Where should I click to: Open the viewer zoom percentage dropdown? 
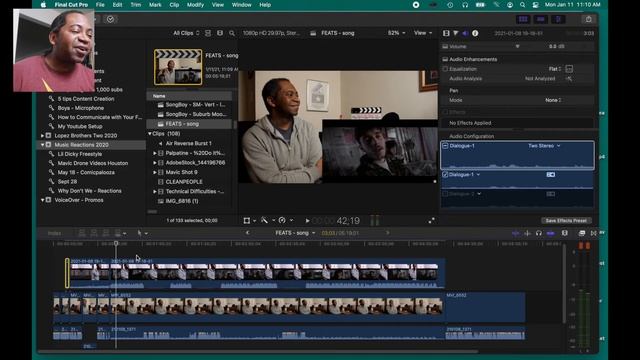pos(396,33)
